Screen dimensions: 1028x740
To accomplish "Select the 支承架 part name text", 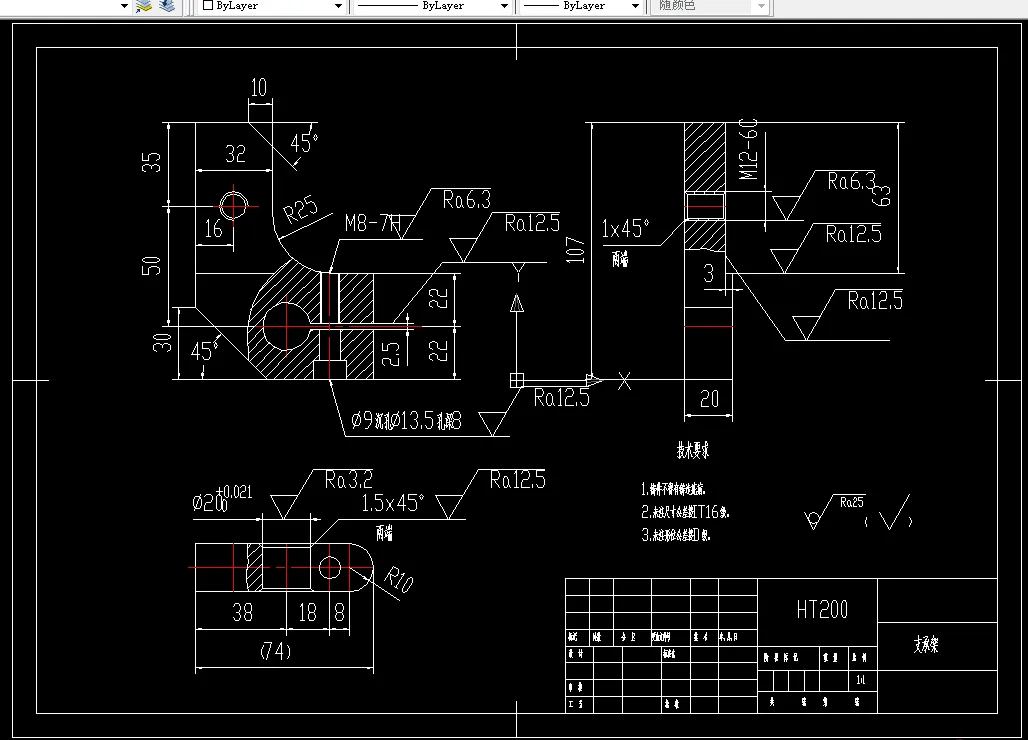I will (928, 645).
